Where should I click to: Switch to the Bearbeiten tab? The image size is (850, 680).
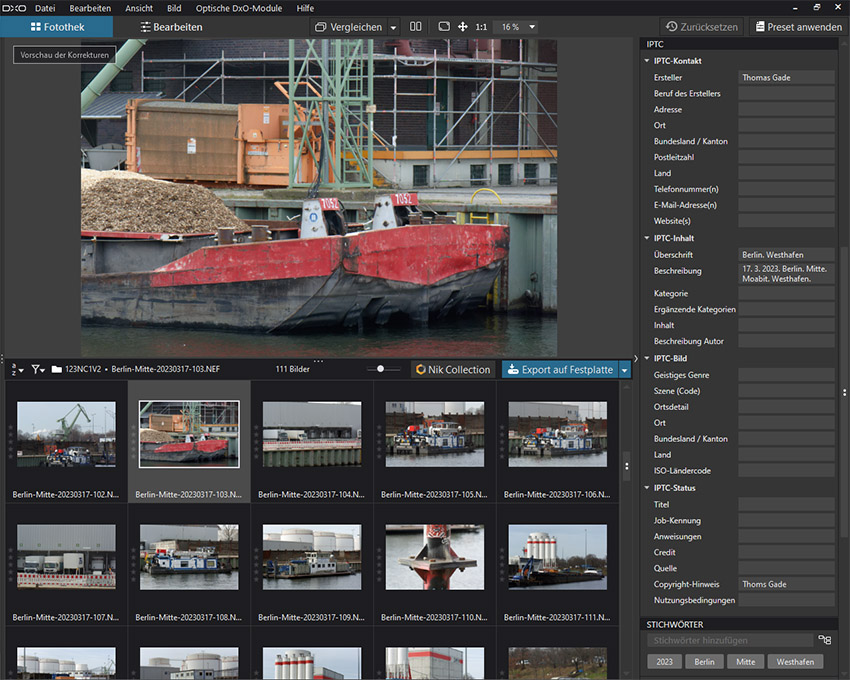[171, 27]
